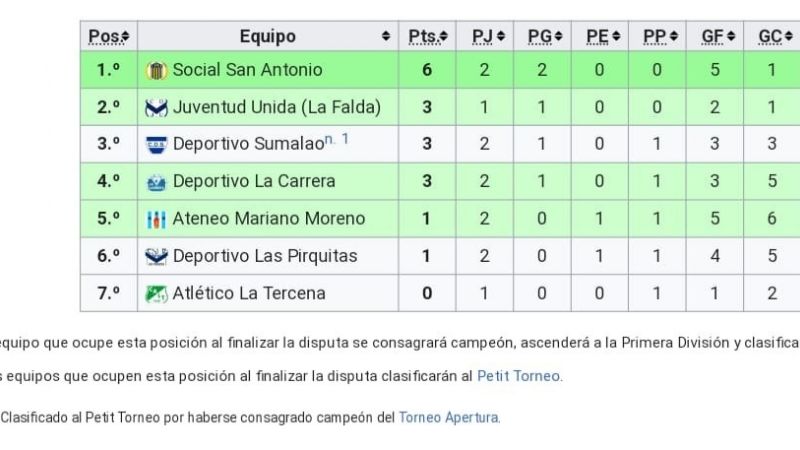The image size is (800, 450).
Task: Click the Deportivo Las Pirquitas crest
Action: point(155,256)
